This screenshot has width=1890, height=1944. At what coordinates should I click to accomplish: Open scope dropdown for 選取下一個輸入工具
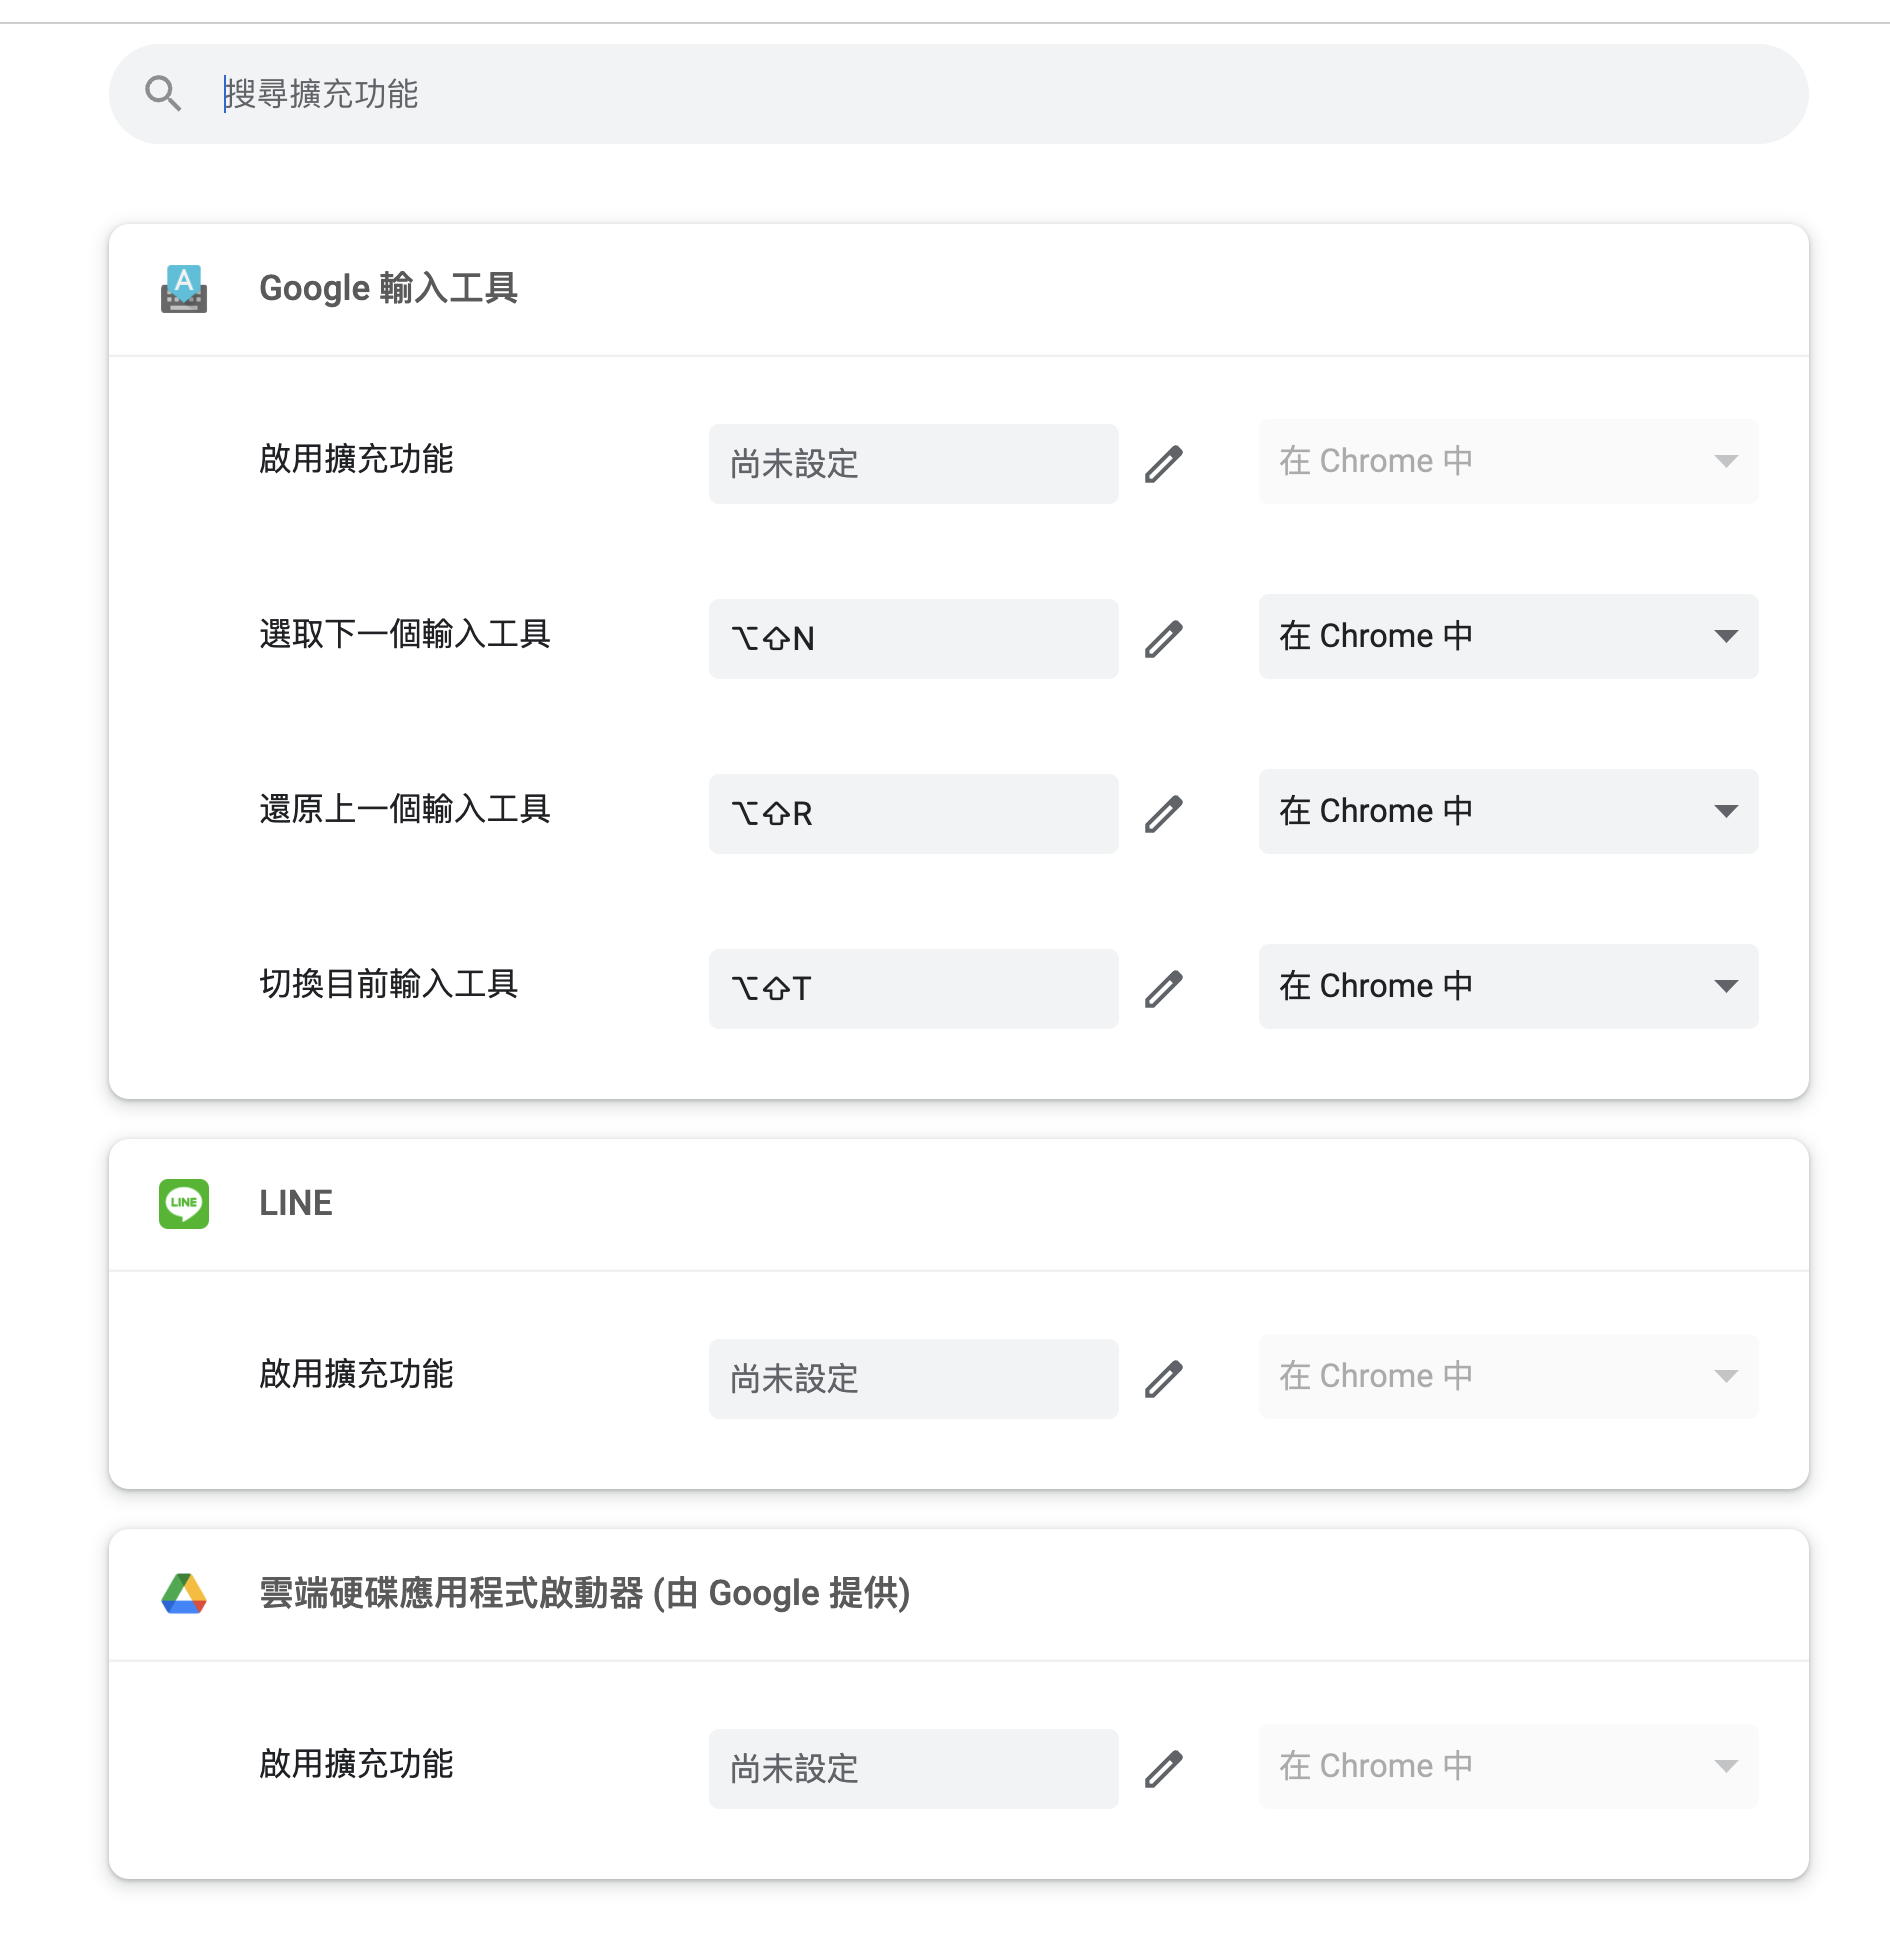(x=1508, y=636)
